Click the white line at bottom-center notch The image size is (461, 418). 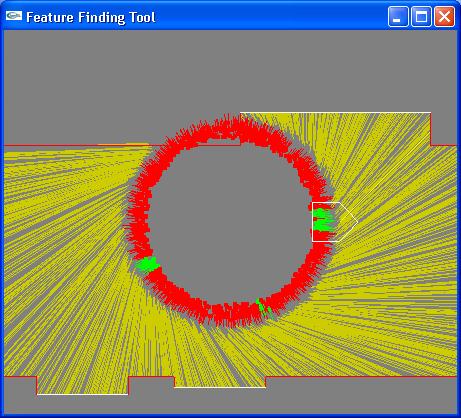(x=220, y=387)
